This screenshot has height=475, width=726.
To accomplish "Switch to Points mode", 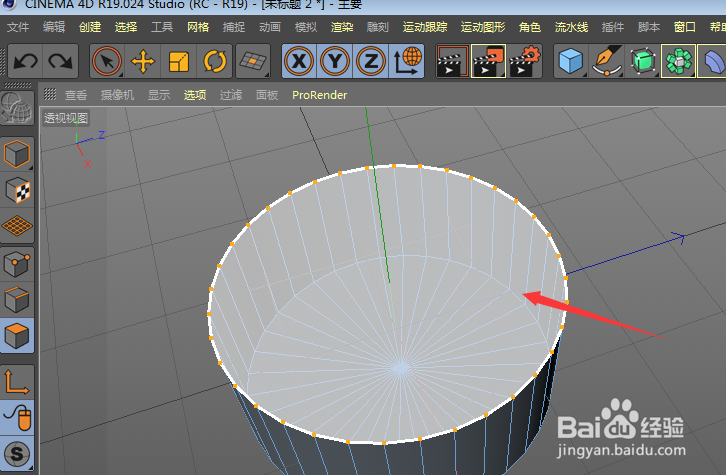I will pos(17,264).
